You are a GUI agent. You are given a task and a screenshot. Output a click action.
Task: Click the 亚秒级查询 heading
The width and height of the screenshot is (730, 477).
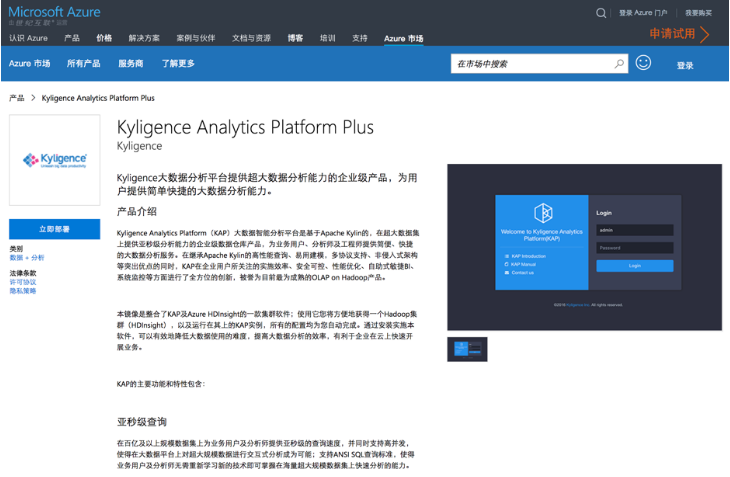[x=142, y=422]
